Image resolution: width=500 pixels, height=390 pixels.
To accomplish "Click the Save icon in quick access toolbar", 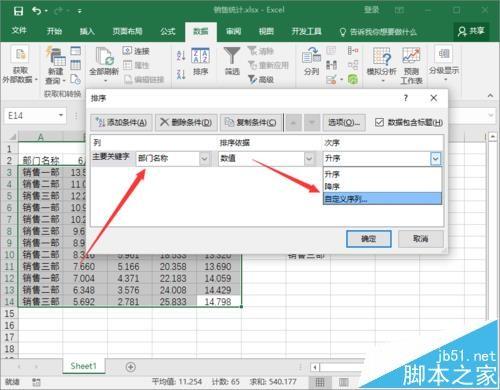I will (18, 11).
